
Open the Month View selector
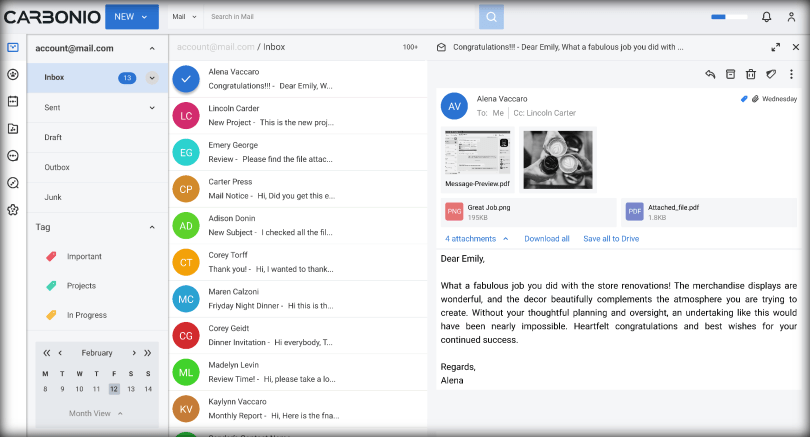96,413
